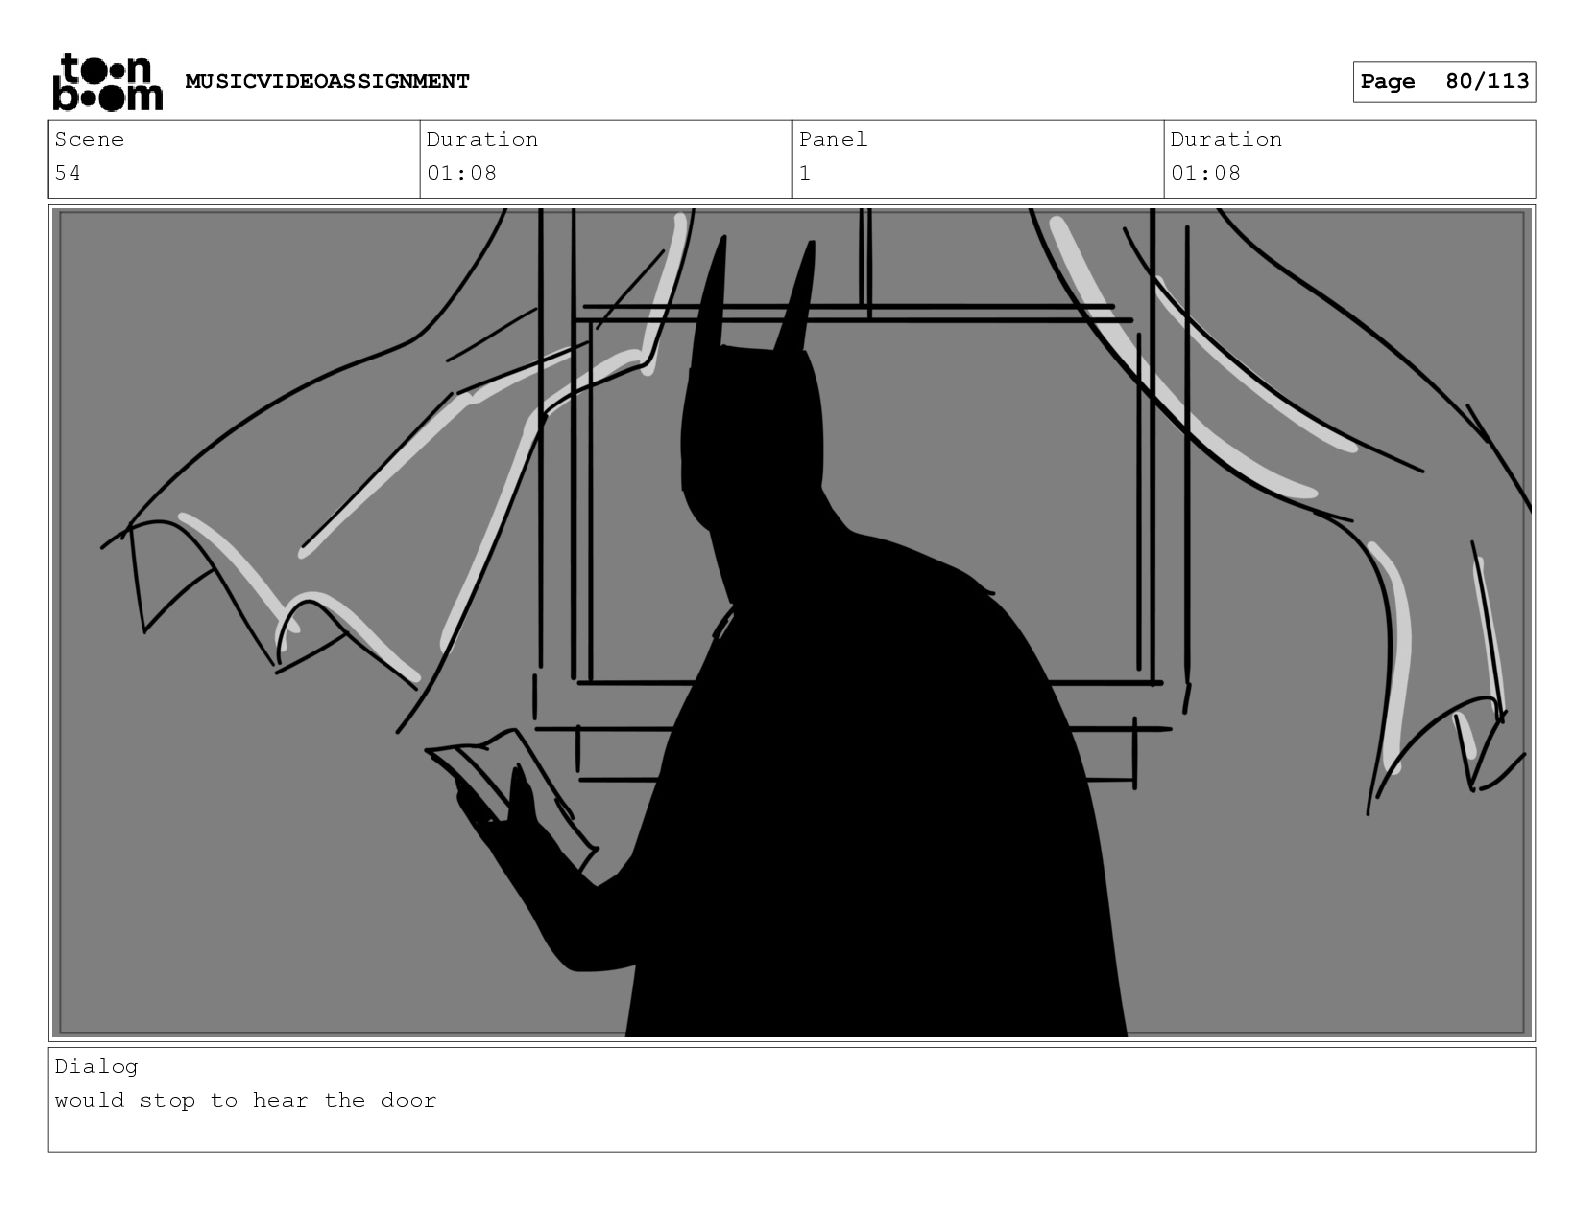Select the dialog text 'would stop to hear the door'
Screen dimensions: 1584x1224
click(245, 1100)
